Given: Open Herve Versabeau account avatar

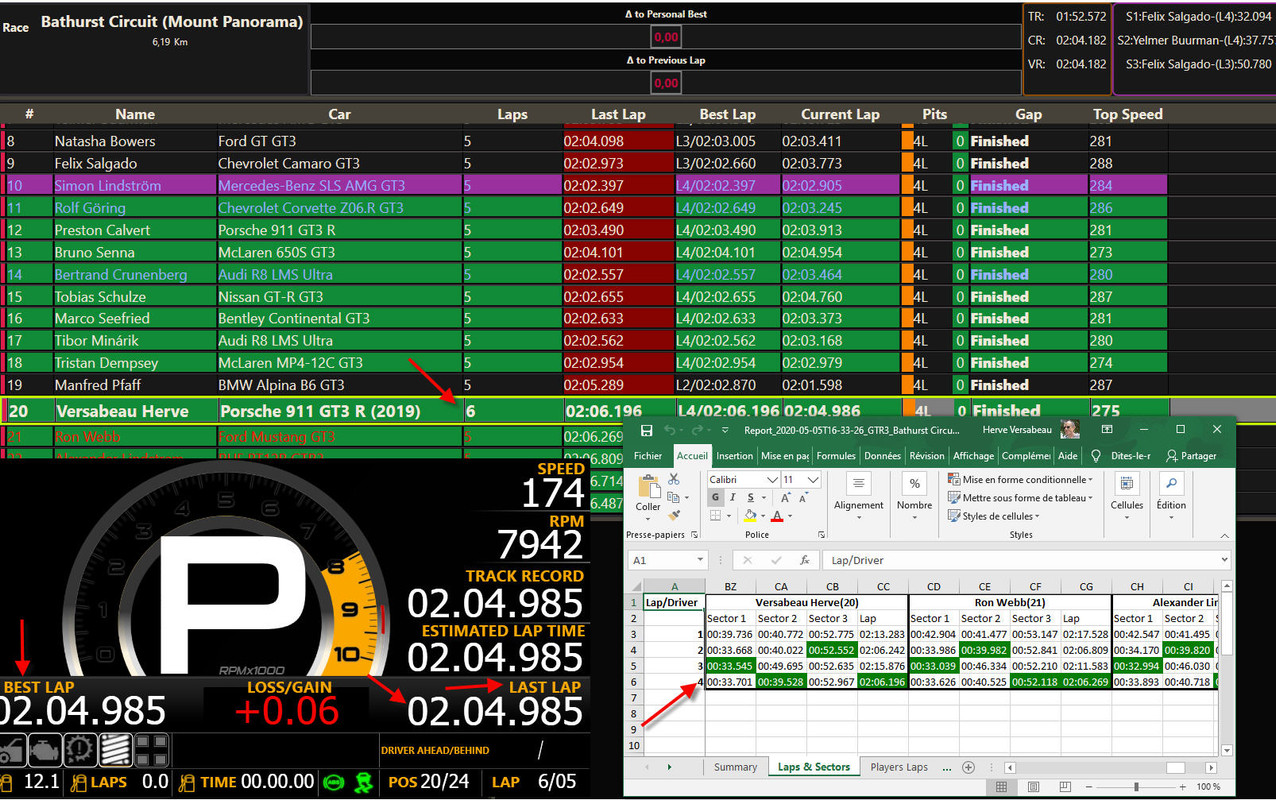Looking at the screenshot, I should tap(1070, 430).
